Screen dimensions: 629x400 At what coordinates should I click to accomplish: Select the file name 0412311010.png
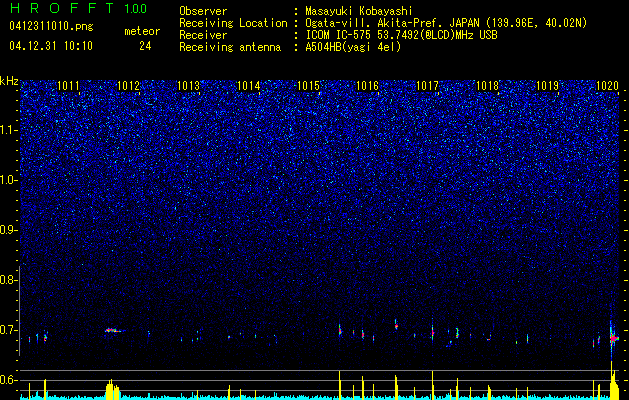(x=51, y=26)
